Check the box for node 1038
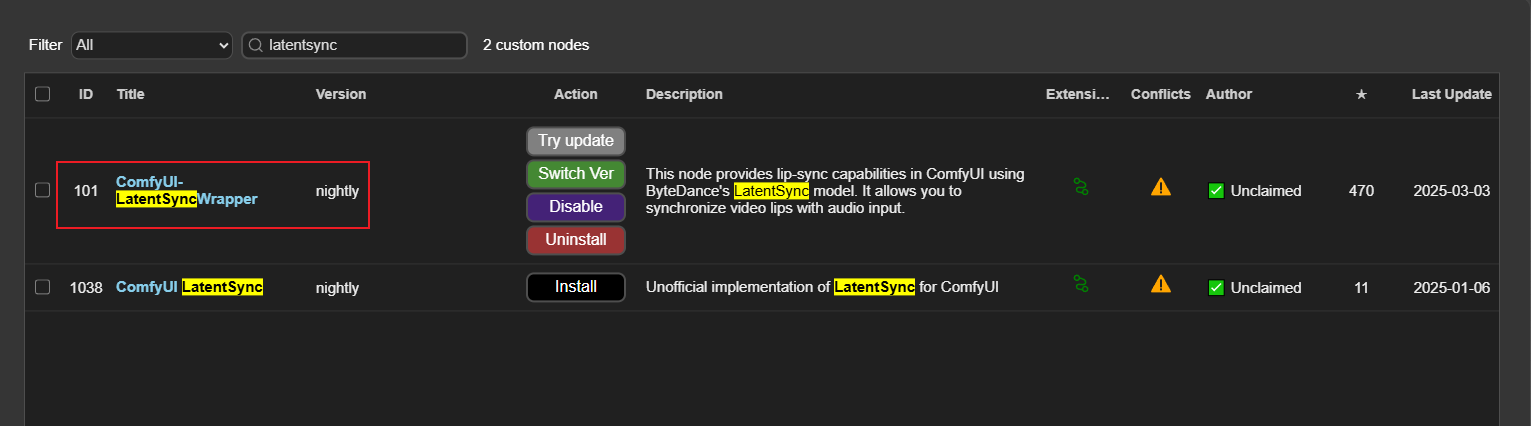Screen dimensions: 1531x426 pyautogui.click(x=42, y=287)
